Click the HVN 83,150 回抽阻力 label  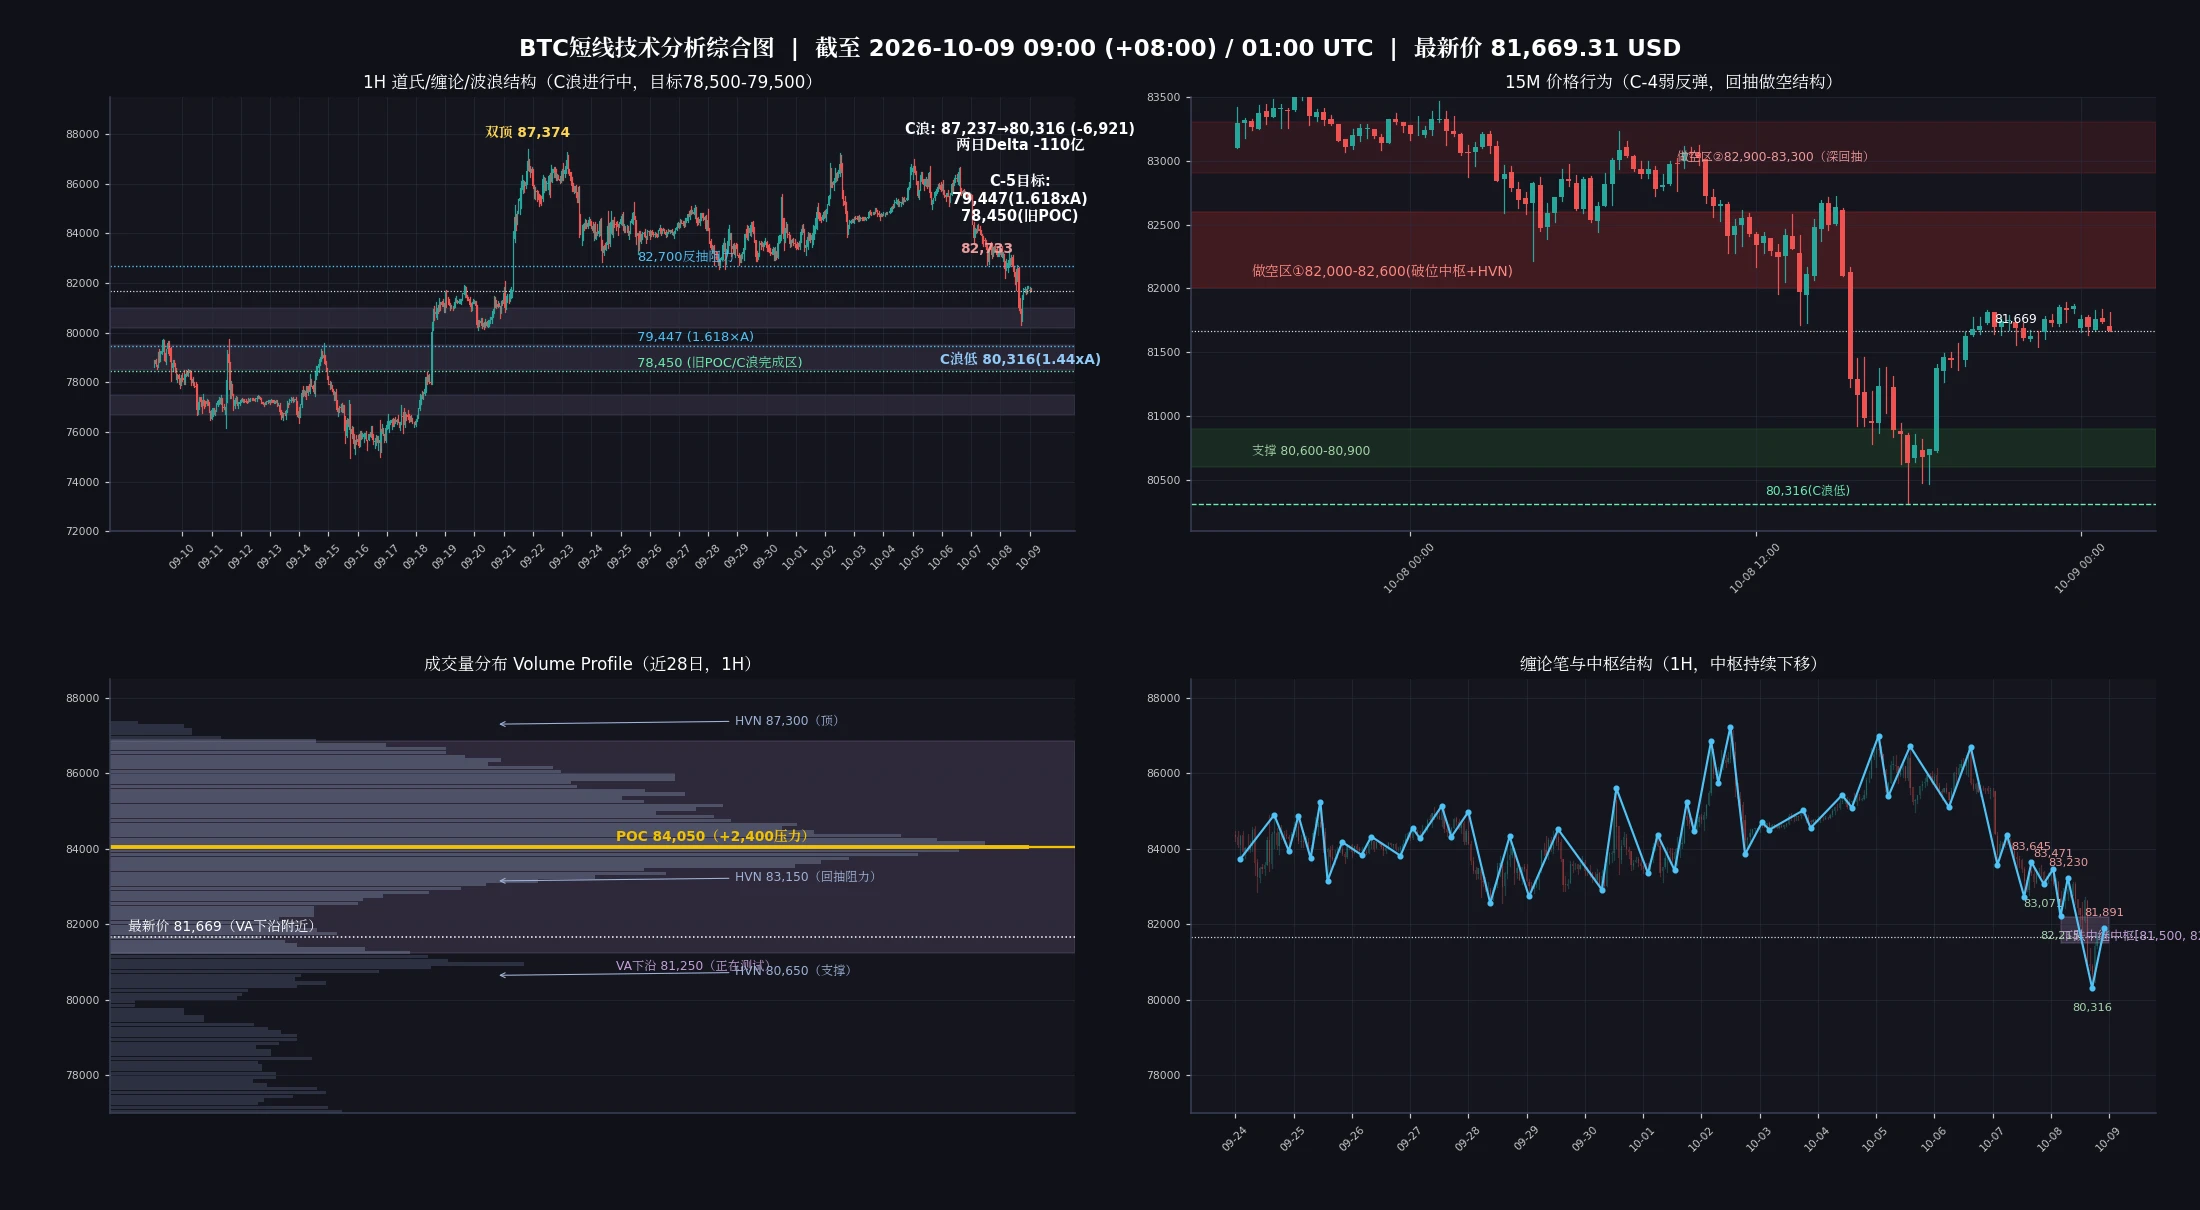(804, 877)
